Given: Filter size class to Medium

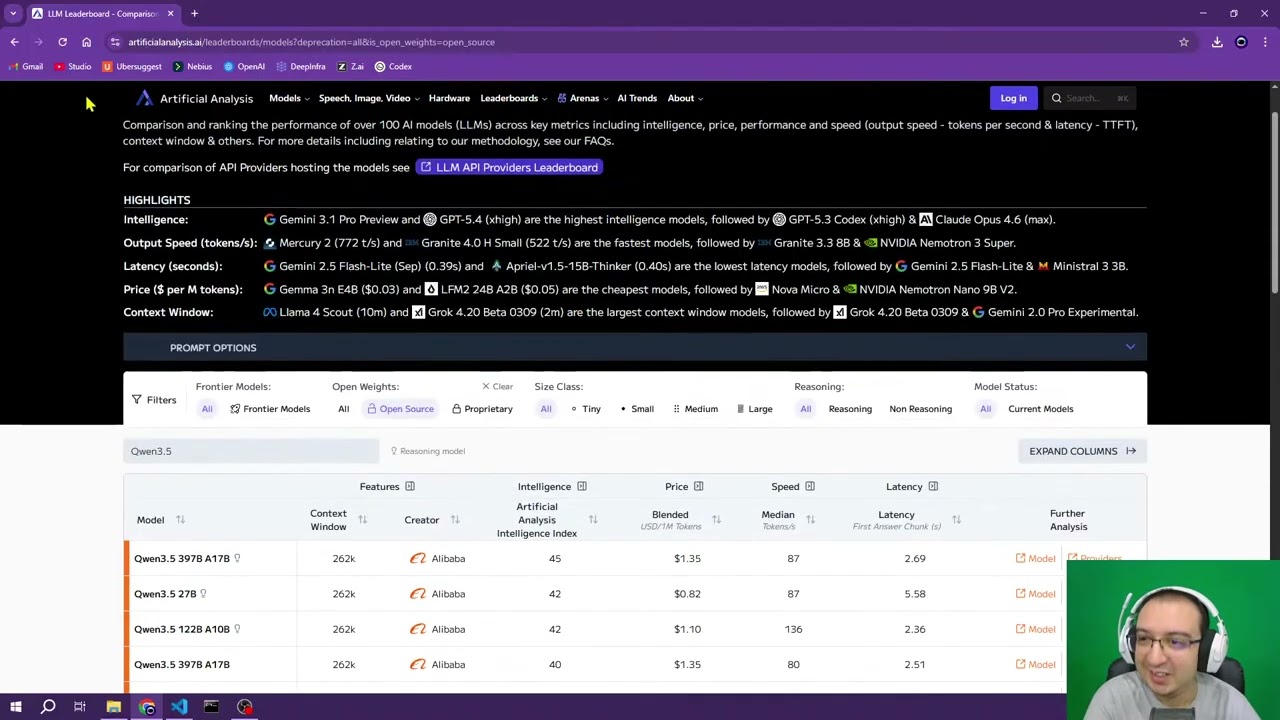Looking at the screenshot, I should point(695,409).
